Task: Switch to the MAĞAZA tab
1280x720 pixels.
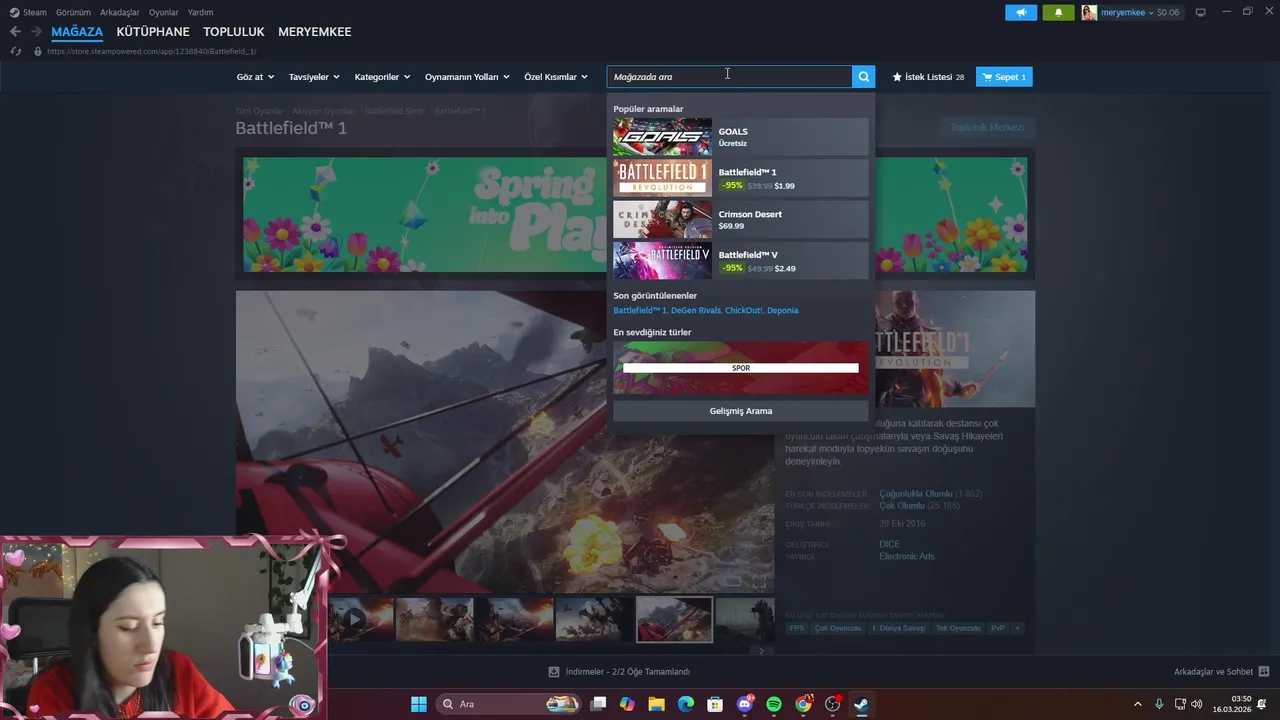Action: coord(77,32)
